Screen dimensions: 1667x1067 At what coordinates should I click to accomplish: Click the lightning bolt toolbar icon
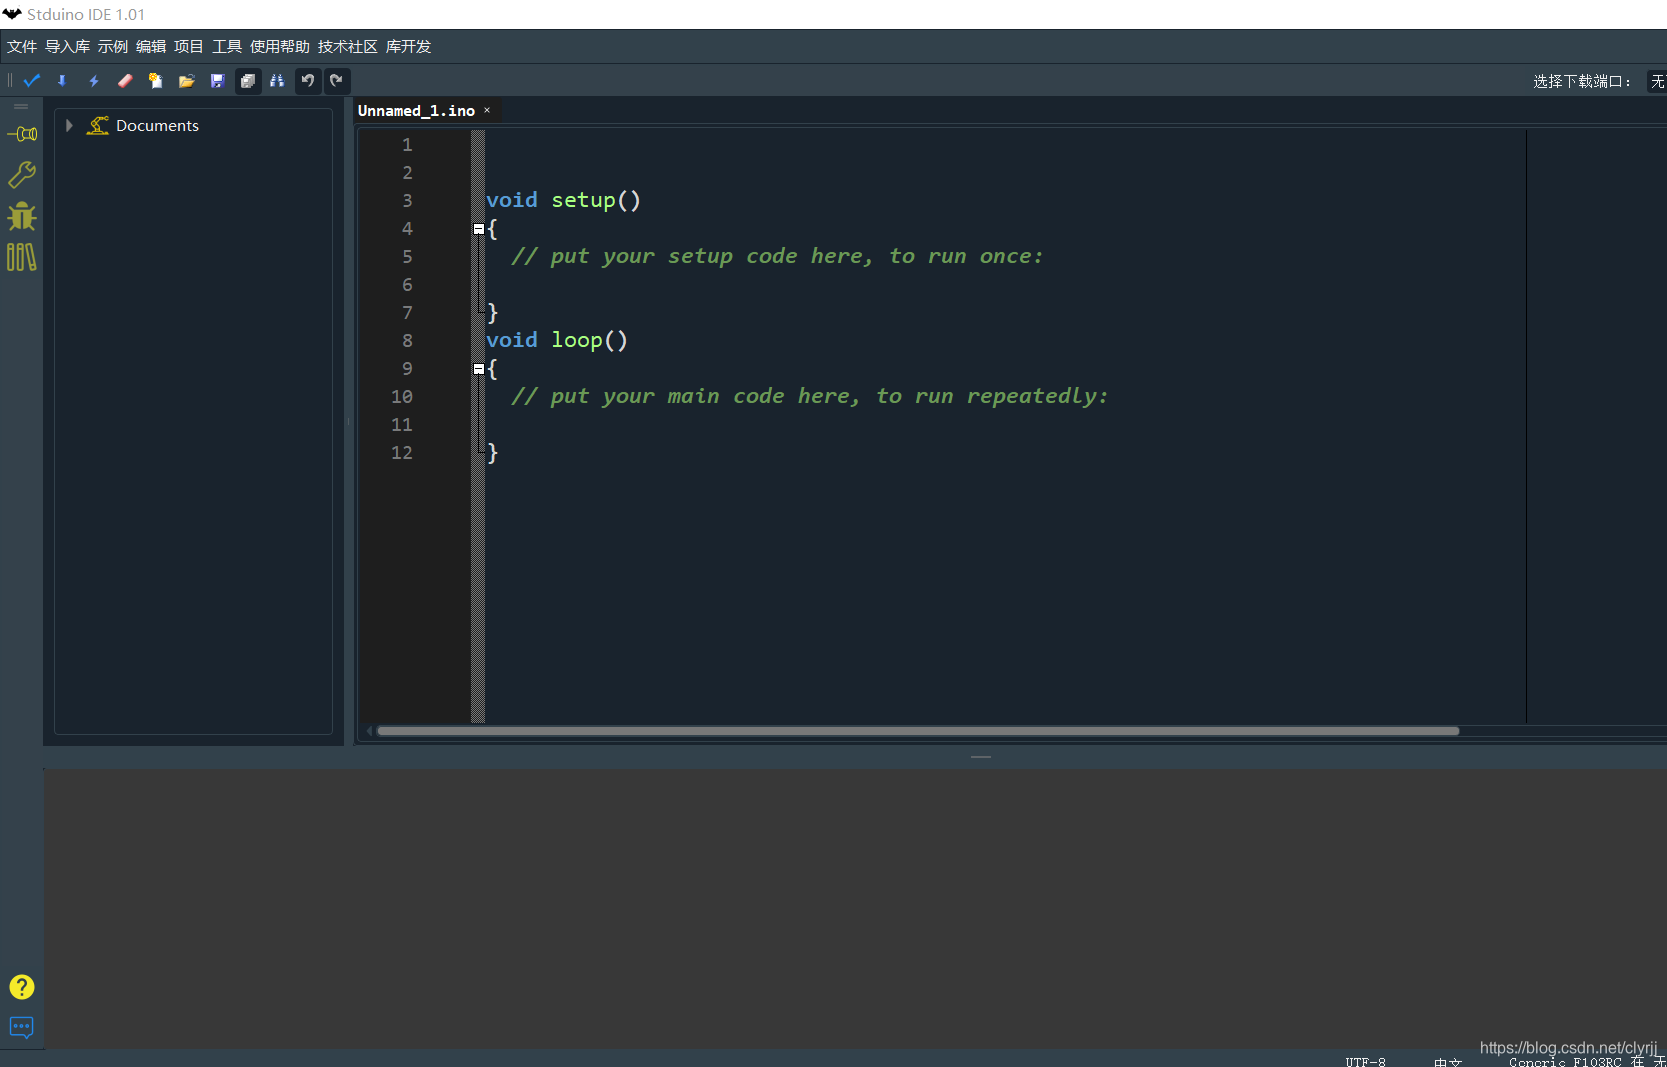(x=94, y=81)
